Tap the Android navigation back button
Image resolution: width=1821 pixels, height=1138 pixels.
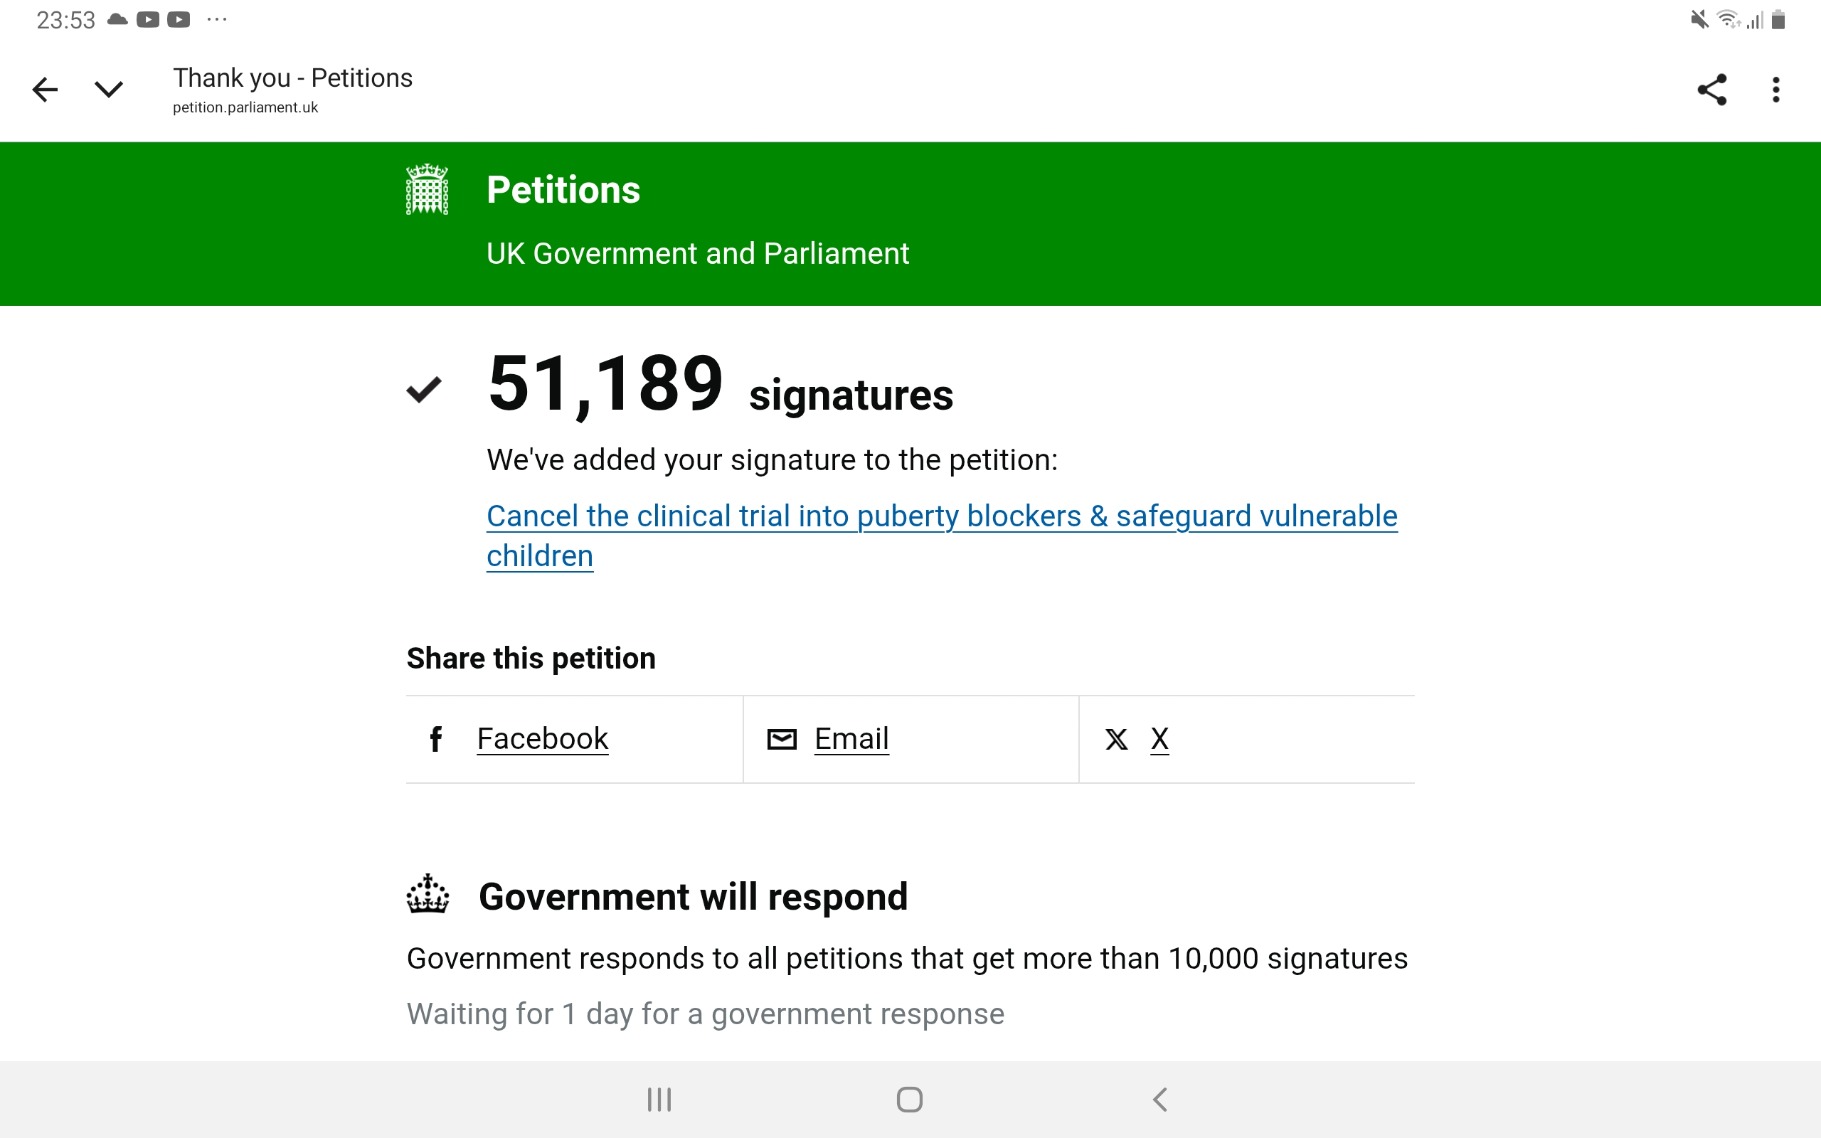(1160, 1100)
